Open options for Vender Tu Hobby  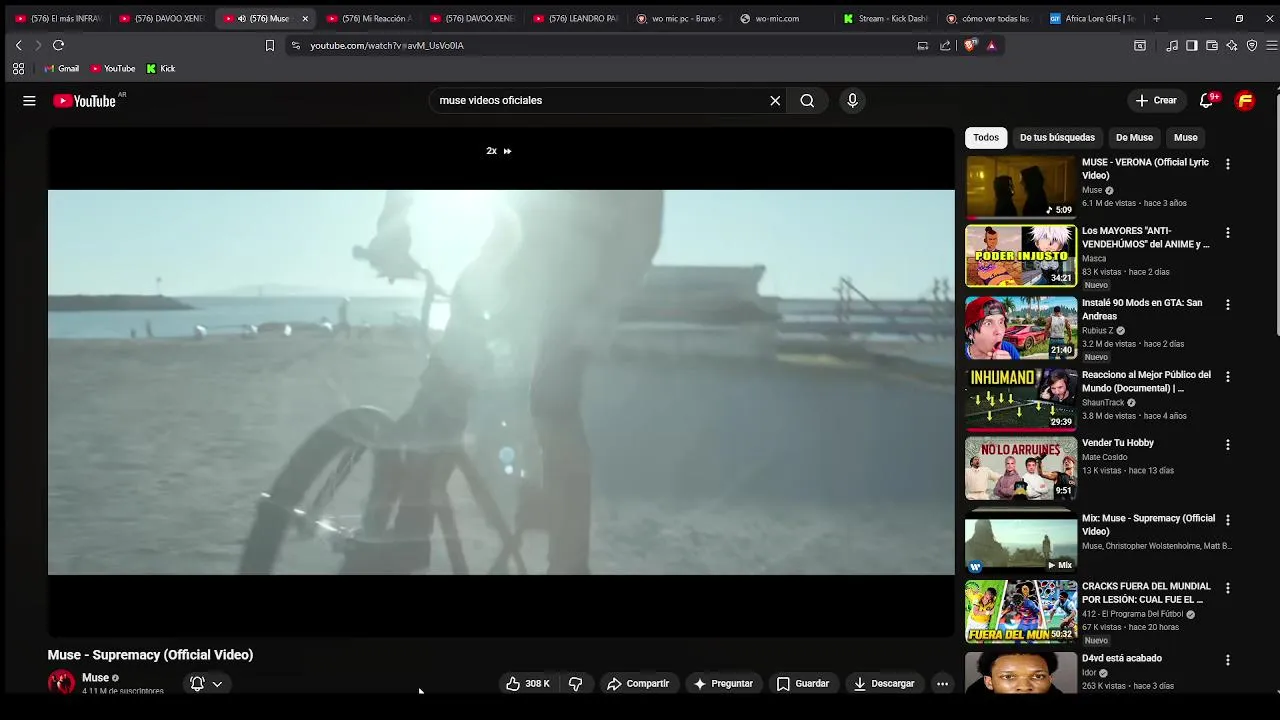(x=1228, y=445)
